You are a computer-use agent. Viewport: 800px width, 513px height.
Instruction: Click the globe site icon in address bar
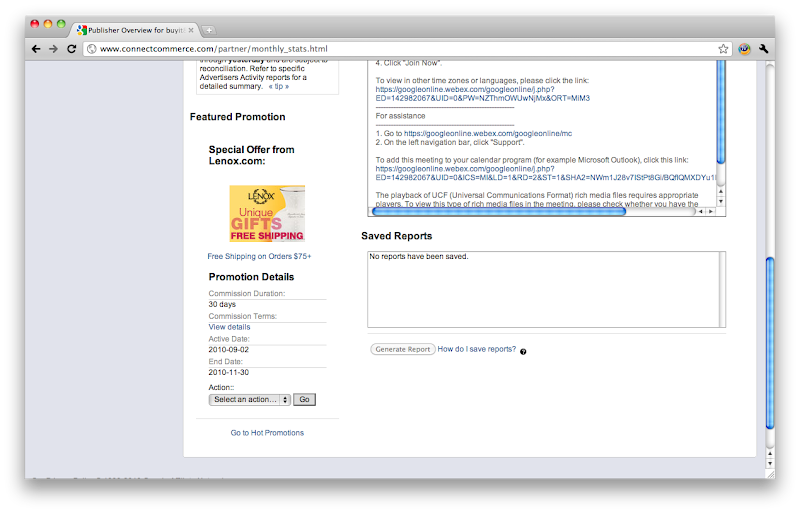92,49
